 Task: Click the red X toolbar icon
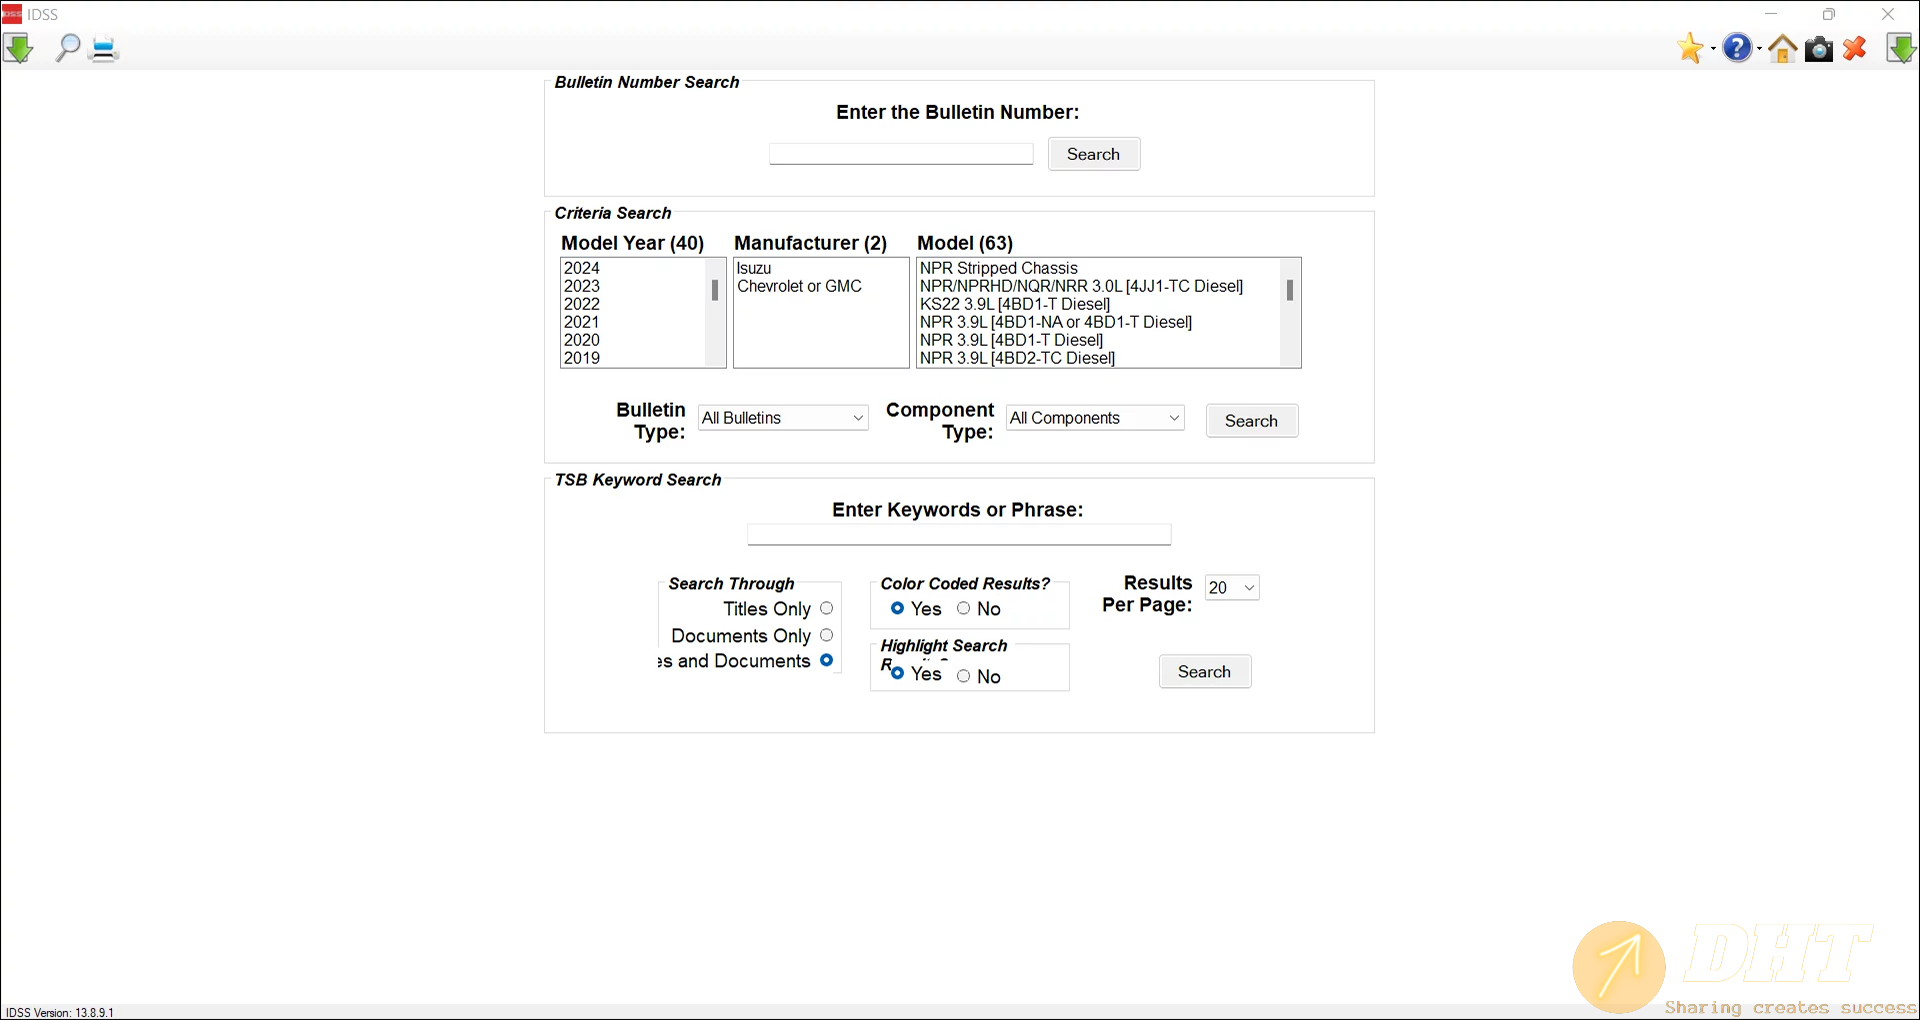(x=1855, y=49)
